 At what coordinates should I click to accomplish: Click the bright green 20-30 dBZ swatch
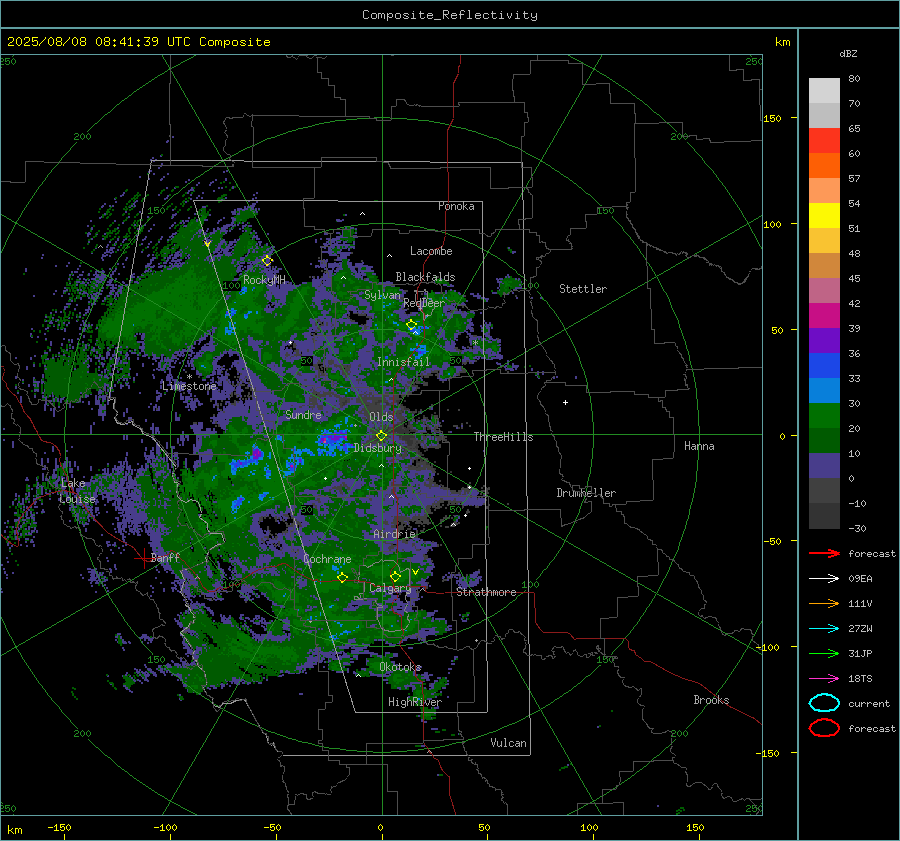pyautogui.click(x=824, y=415)
